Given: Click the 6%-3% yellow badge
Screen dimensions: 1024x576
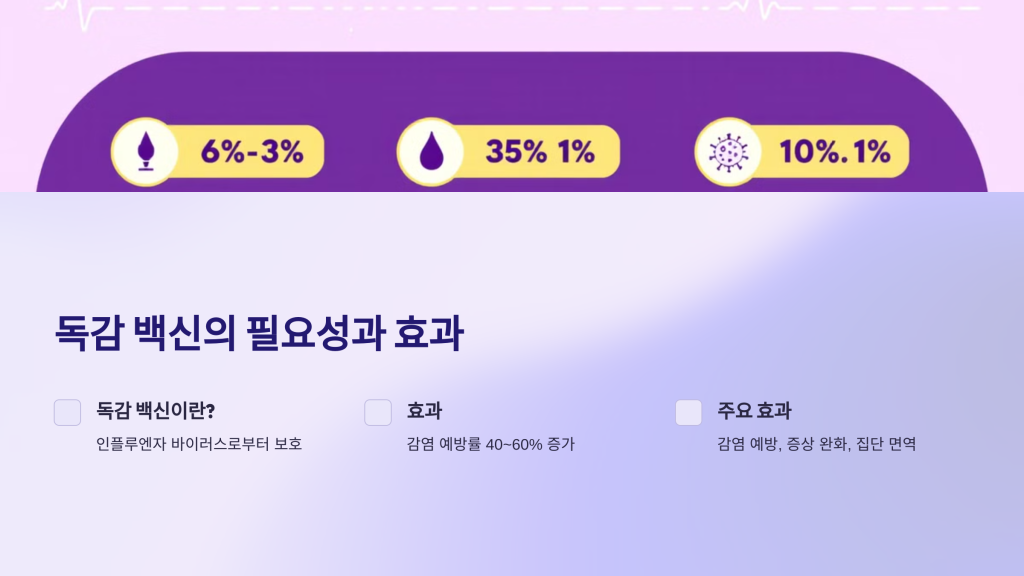Looking at the screenshot, I should click(x=251, y=152).
